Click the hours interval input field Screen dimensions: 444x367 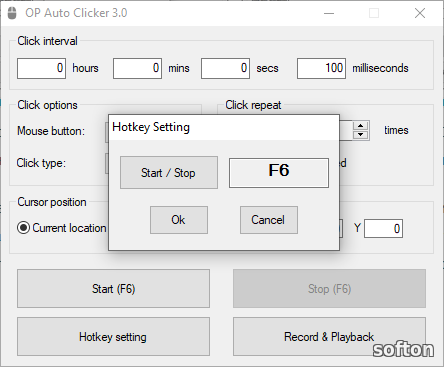41,68
